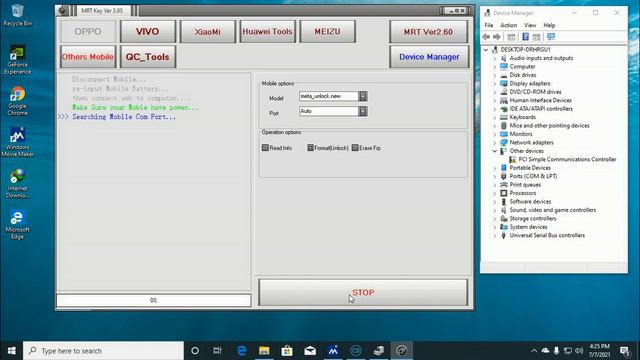Expand the Ports (COM & LPT) node
The image size is (640, 360).
[x=495, y=176]
